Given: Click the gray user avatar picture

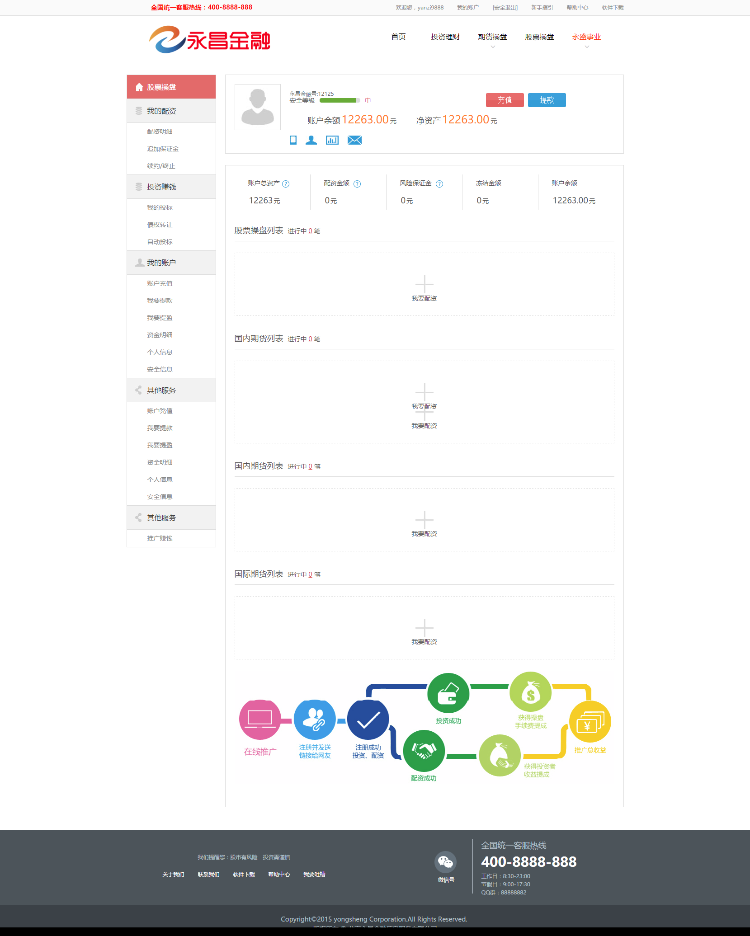Looking at the screenshot, I should click(257, 107).
